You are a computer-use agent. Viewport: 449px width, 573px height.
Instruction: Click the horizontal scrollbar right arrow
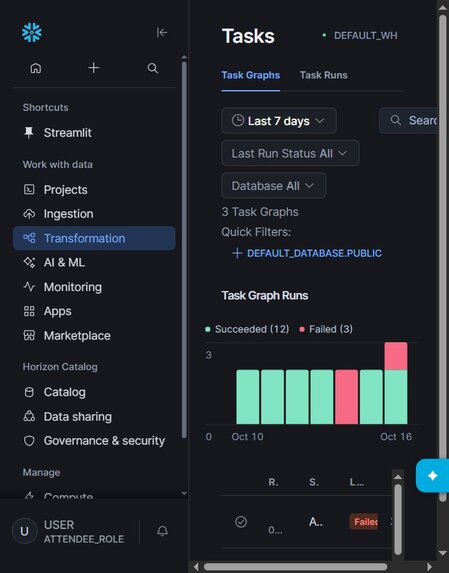[x=430, y=567]
